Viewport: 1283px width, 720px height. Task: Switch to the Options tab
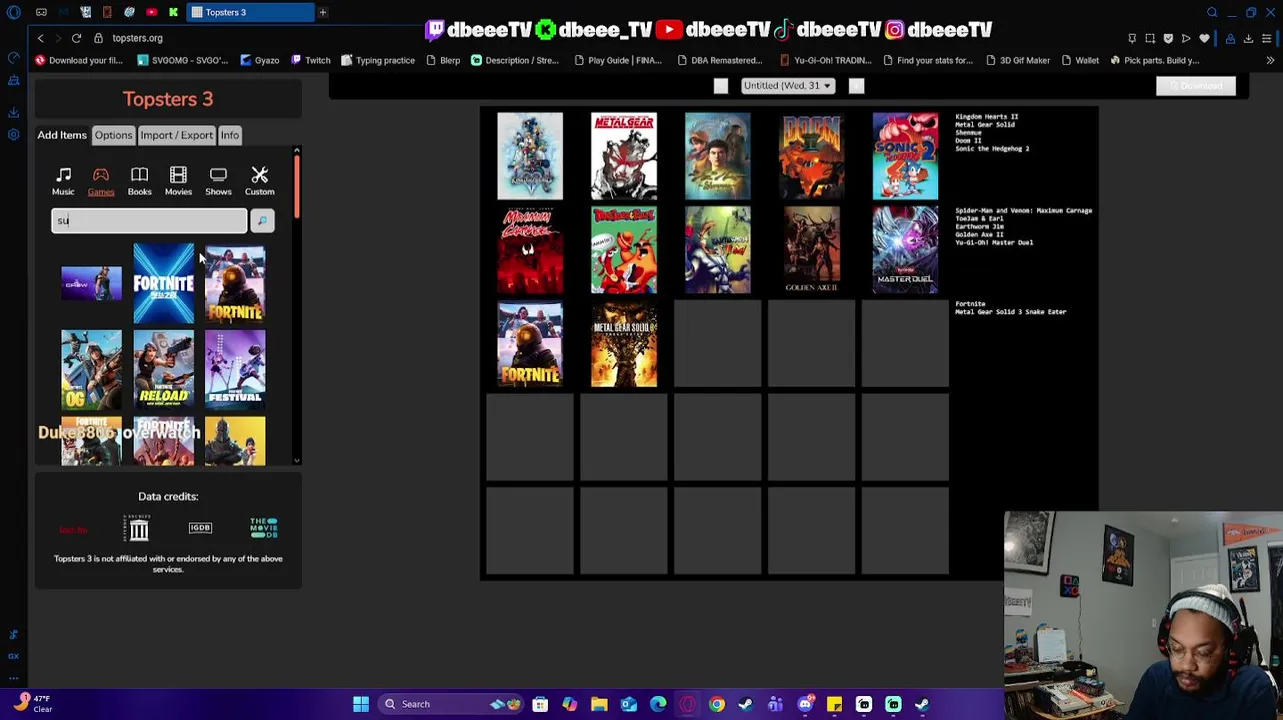[x=113, y=135]
